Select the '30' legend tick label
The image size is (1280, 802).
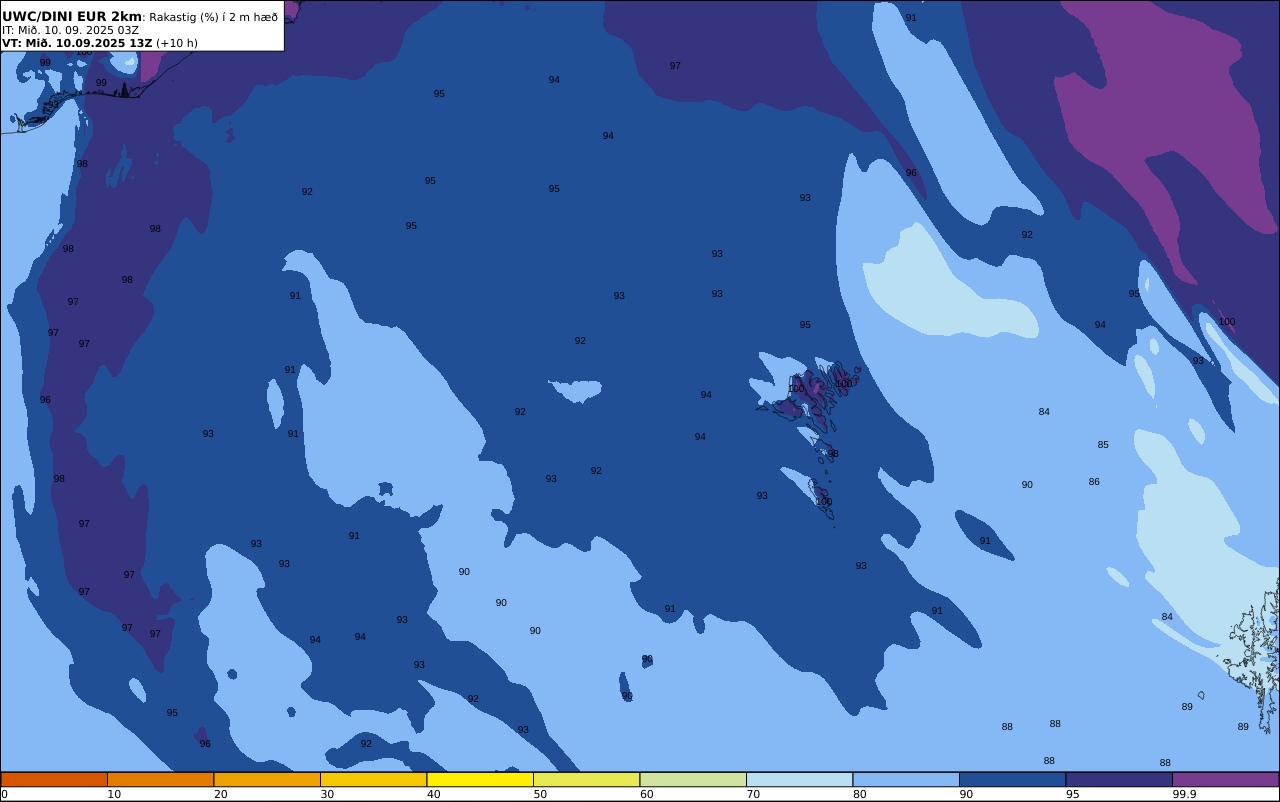tap(327, 794)
